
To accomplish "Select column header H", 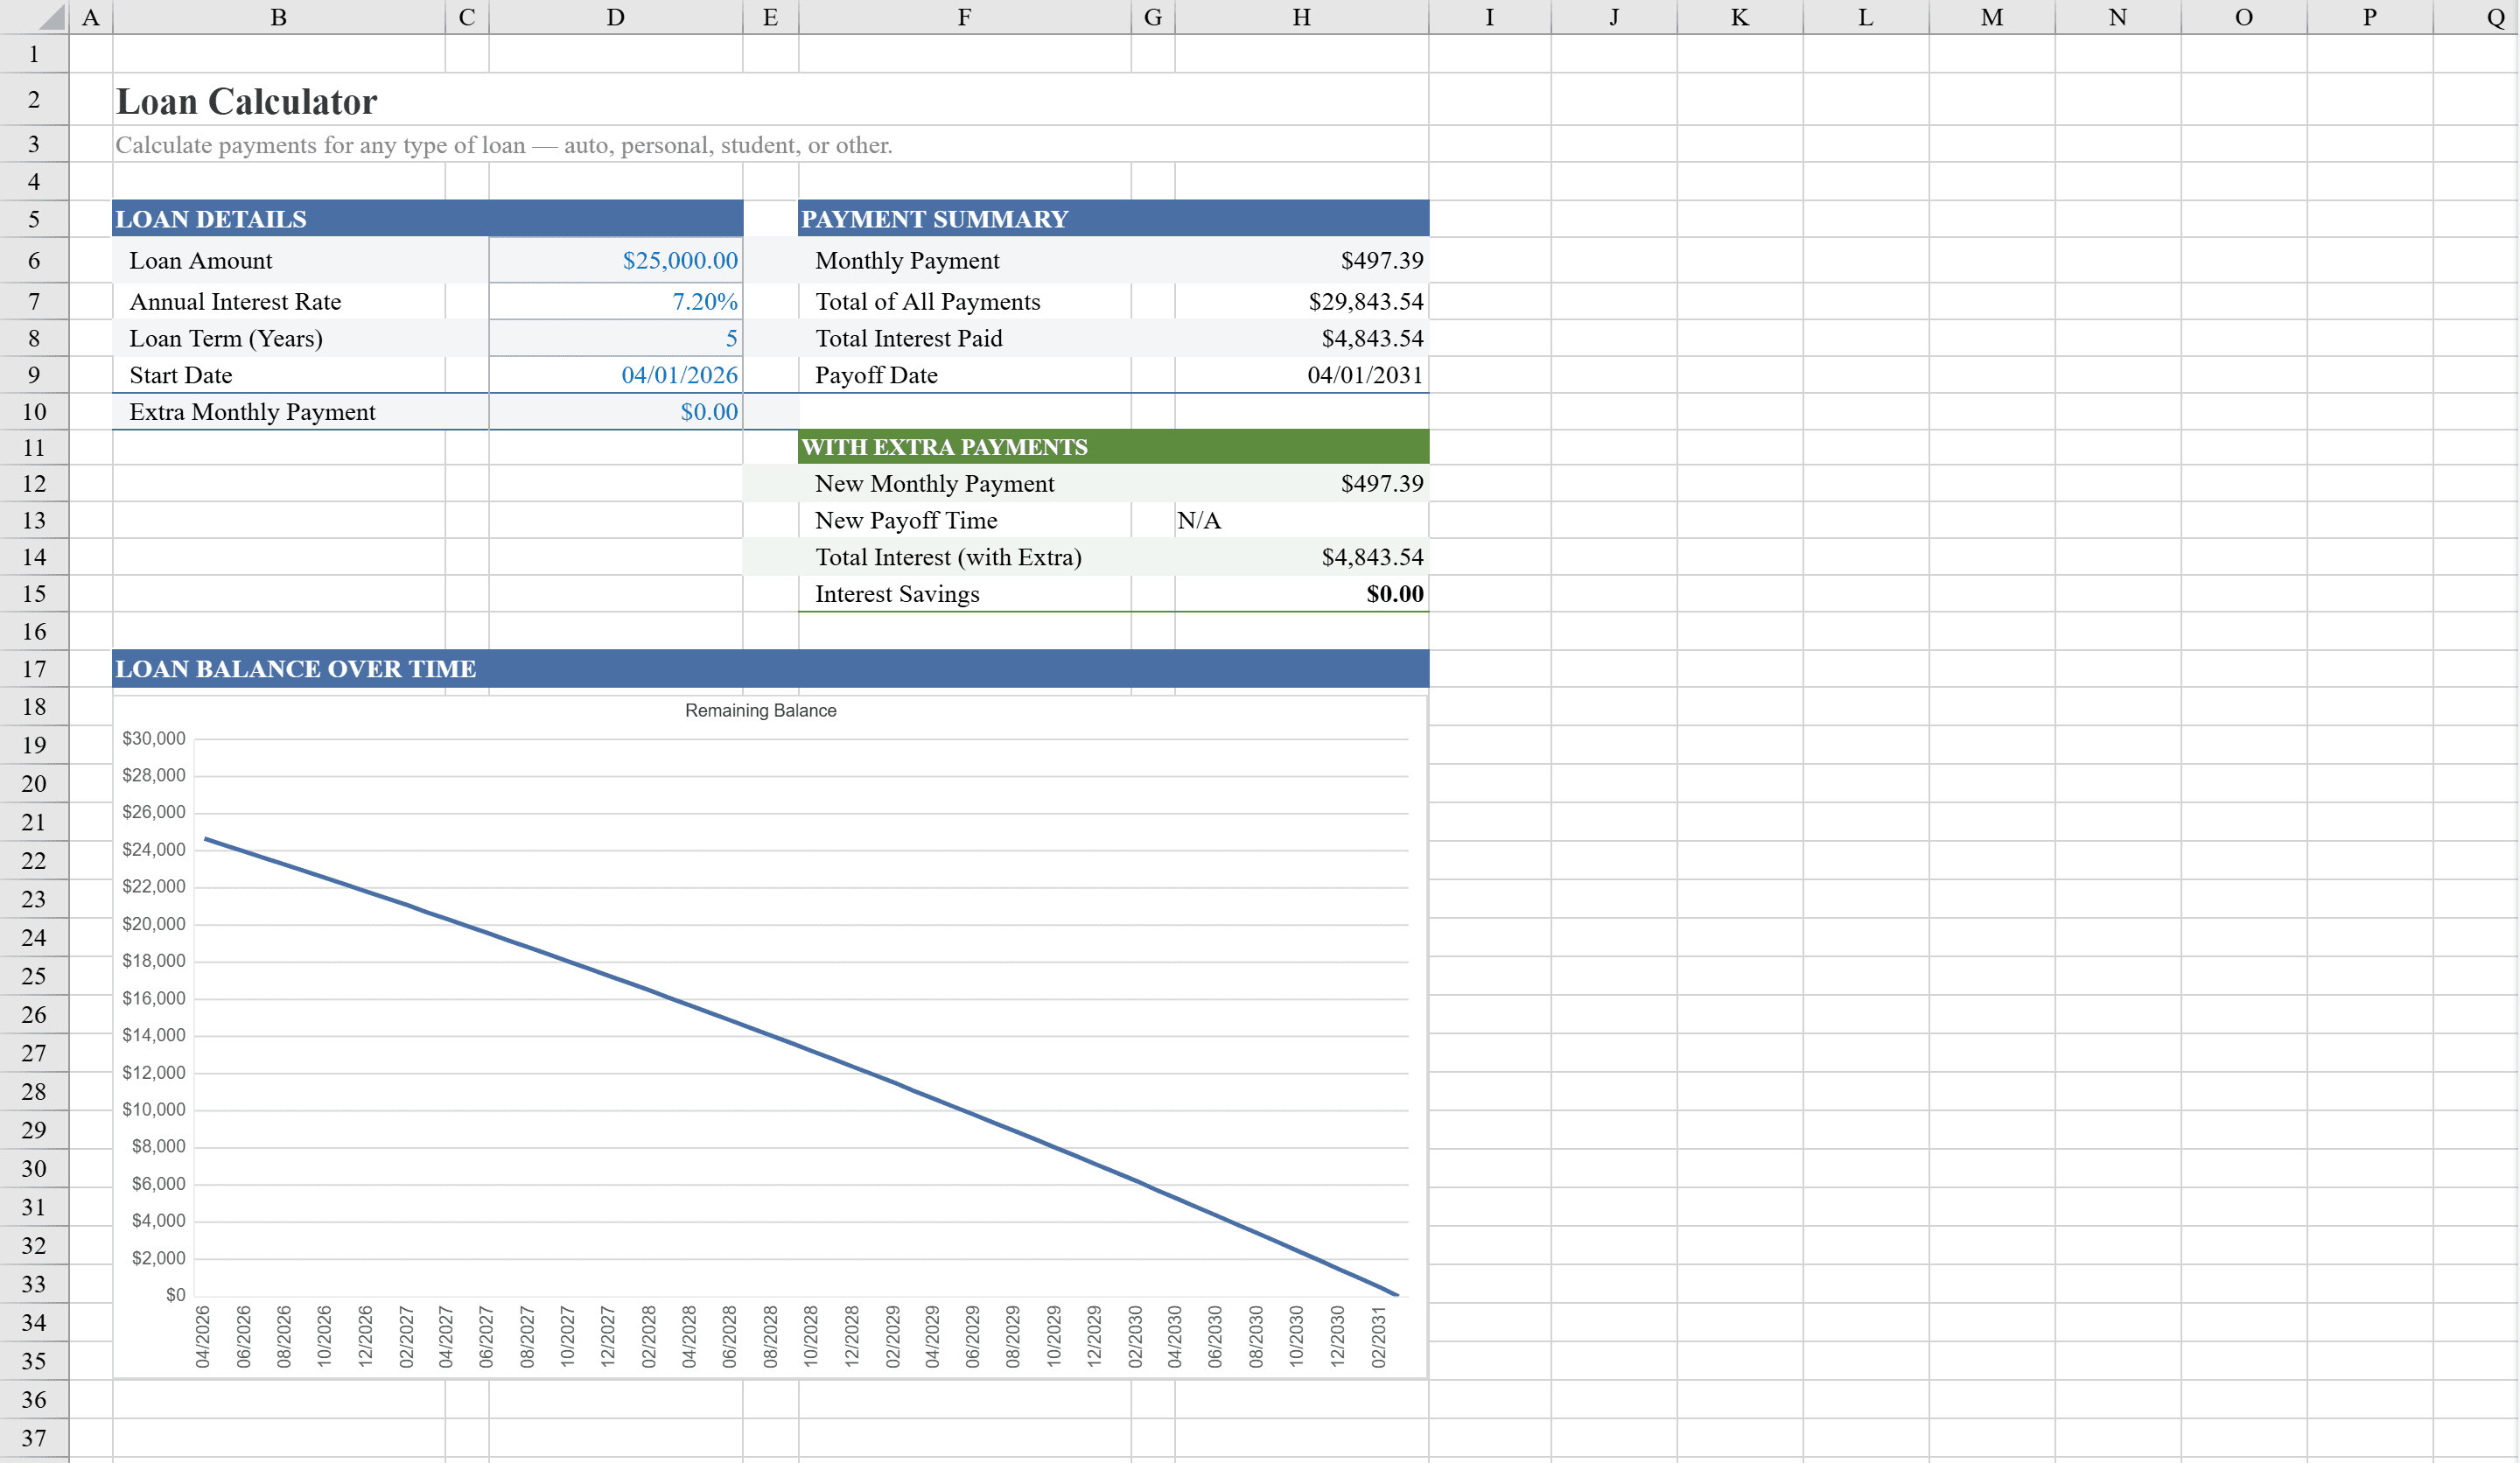I will tap(1300, 16).
